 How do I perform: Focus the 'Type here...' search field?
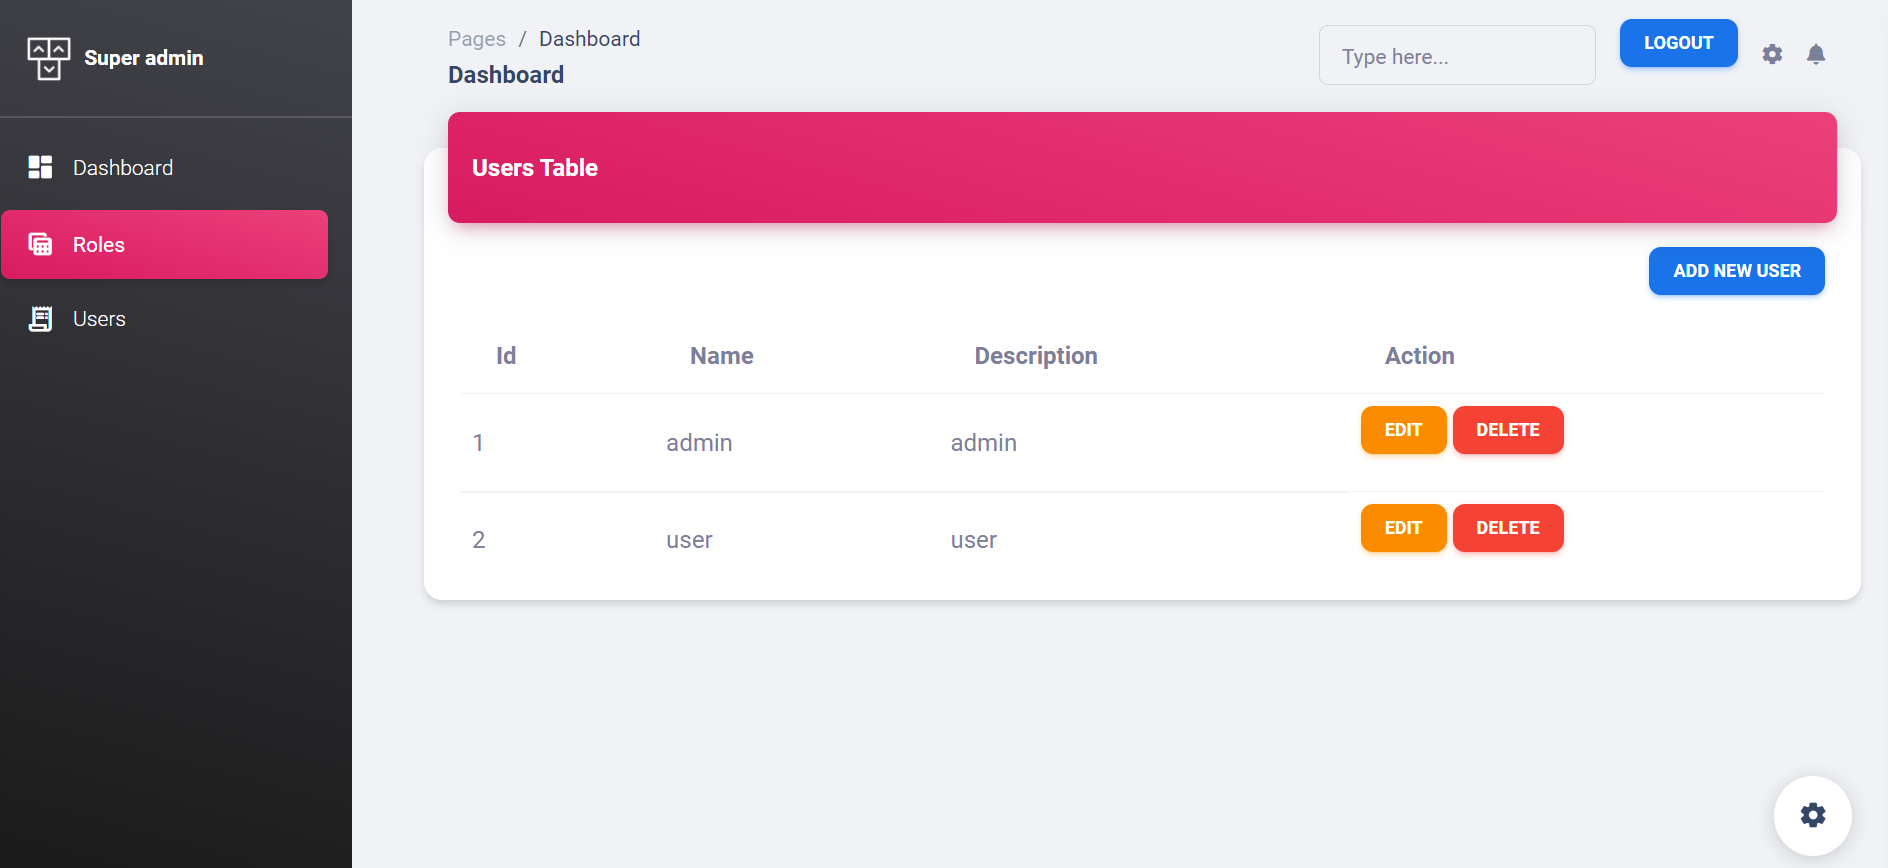pyautogui.click(x=1456, y=55)
